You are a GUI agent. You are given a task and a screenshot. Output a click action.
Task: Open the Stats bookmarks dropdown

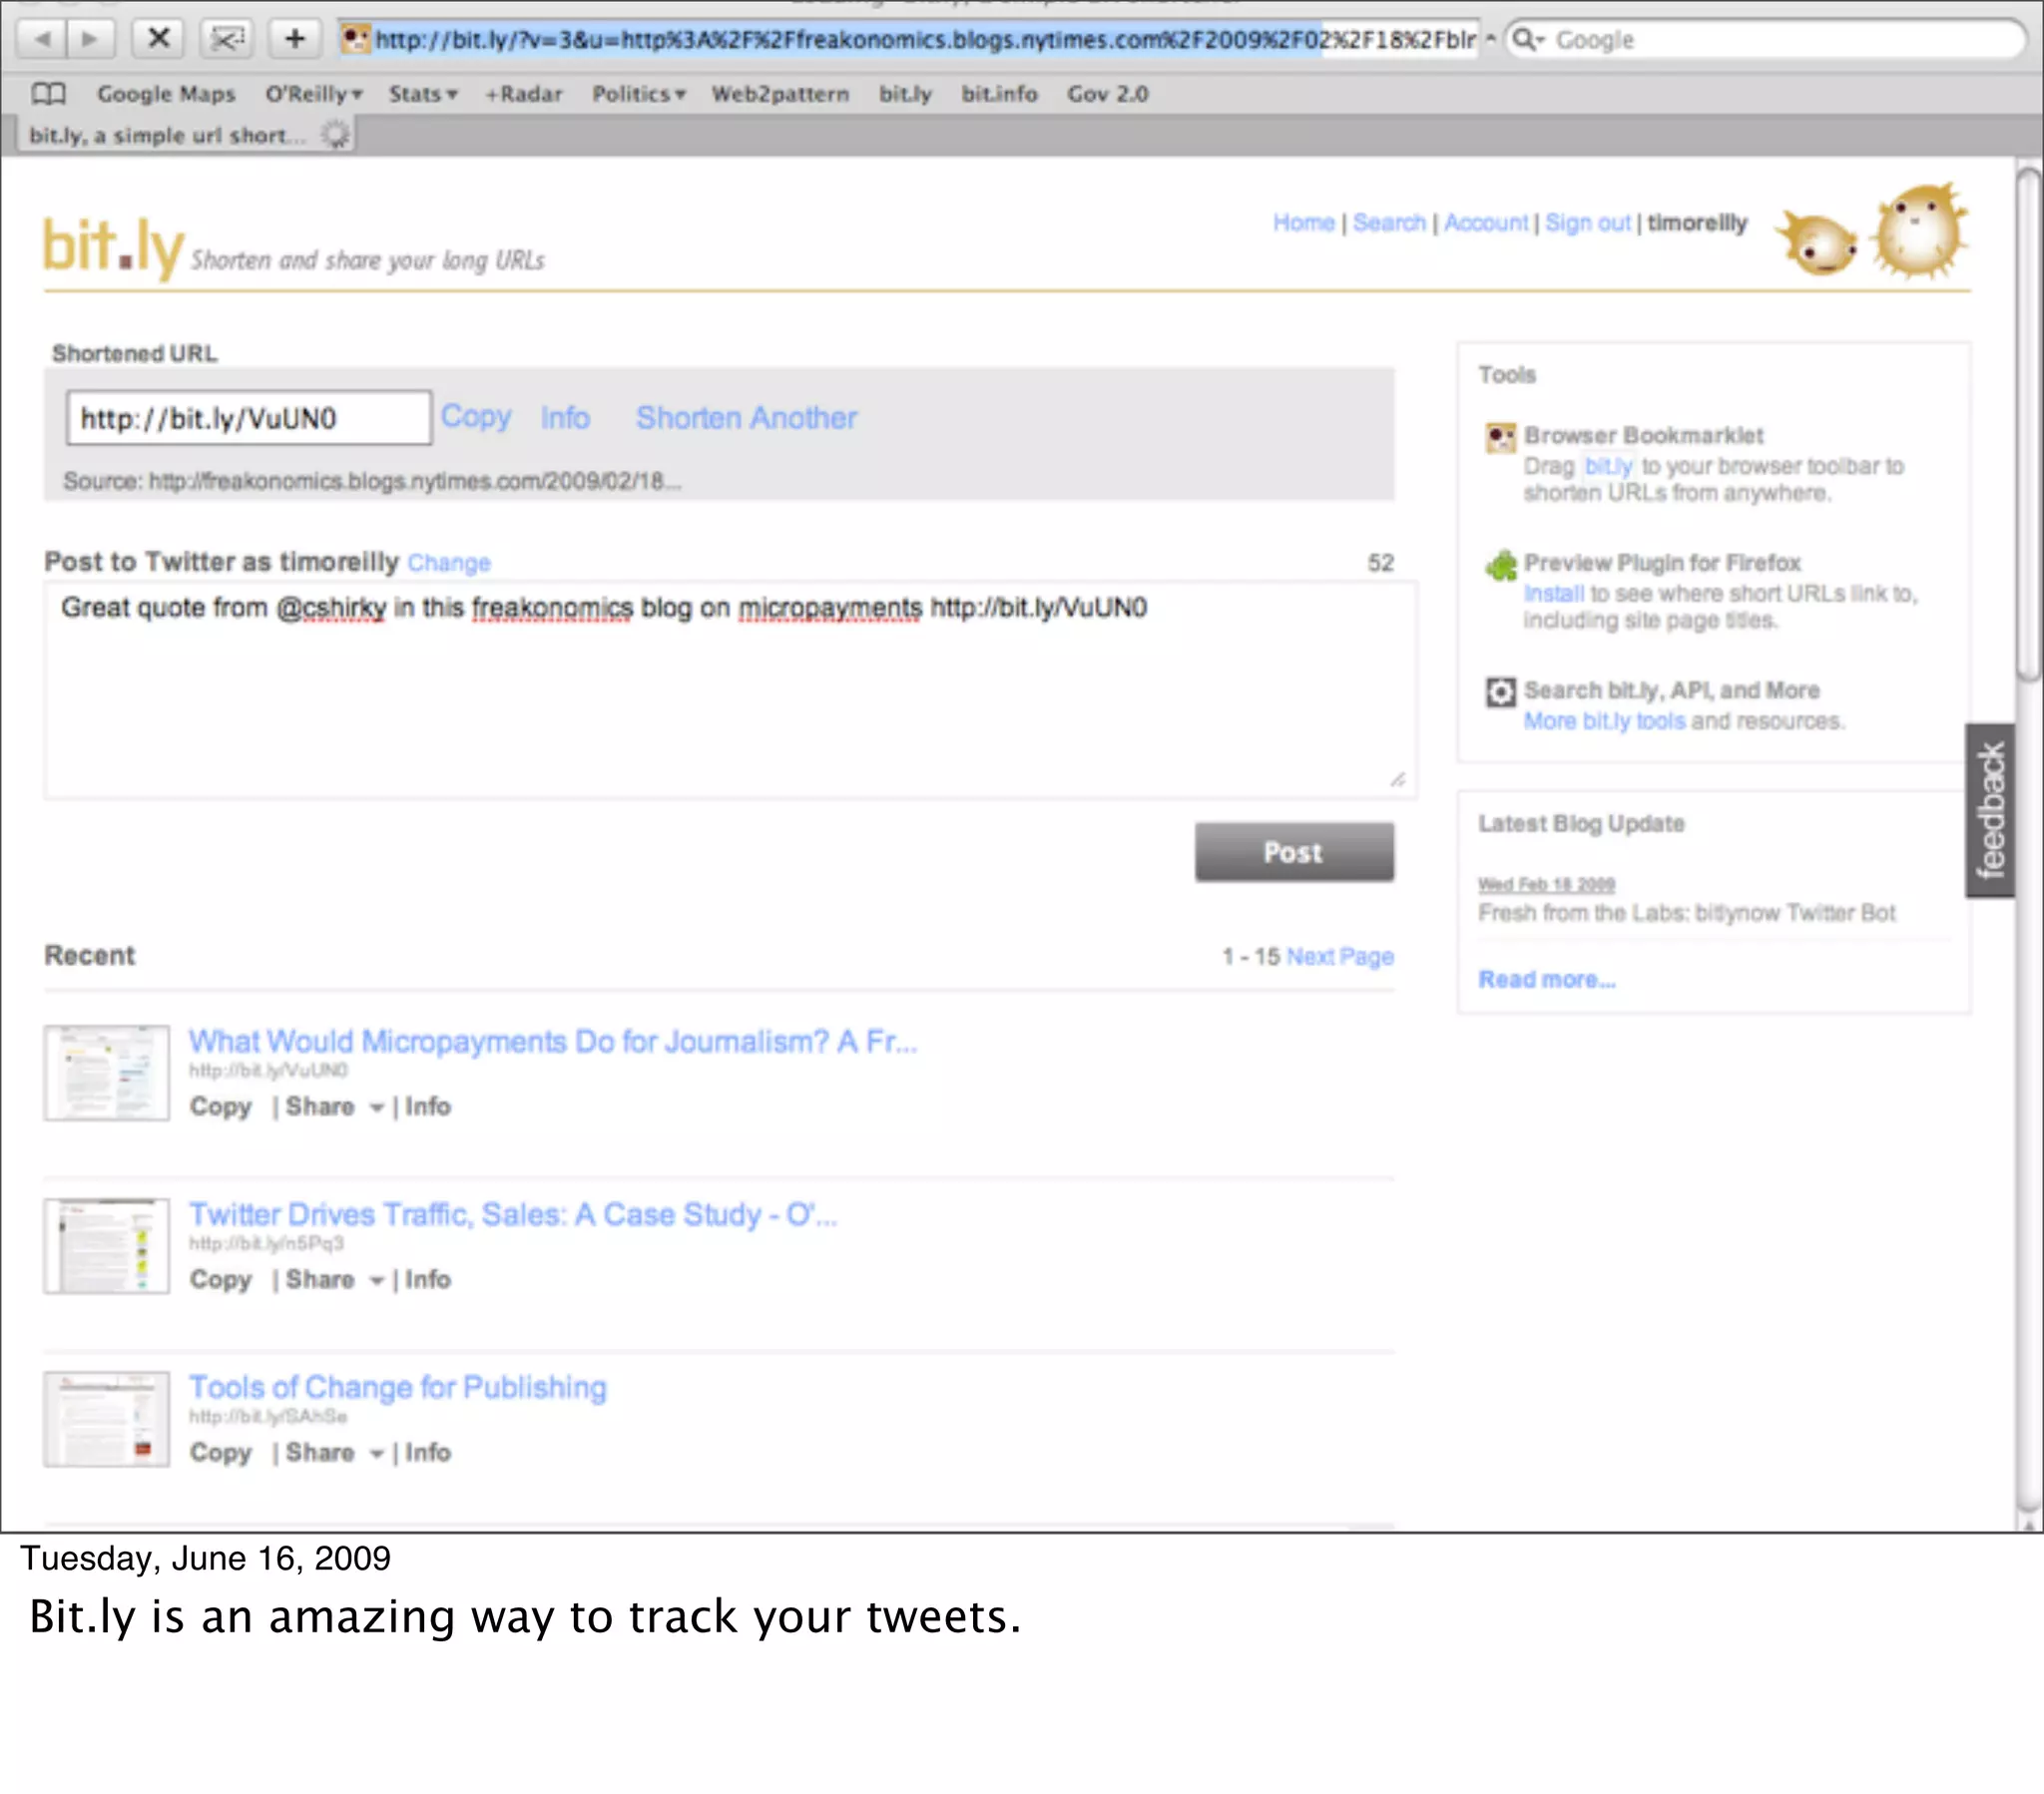click(x=423, y=94)
